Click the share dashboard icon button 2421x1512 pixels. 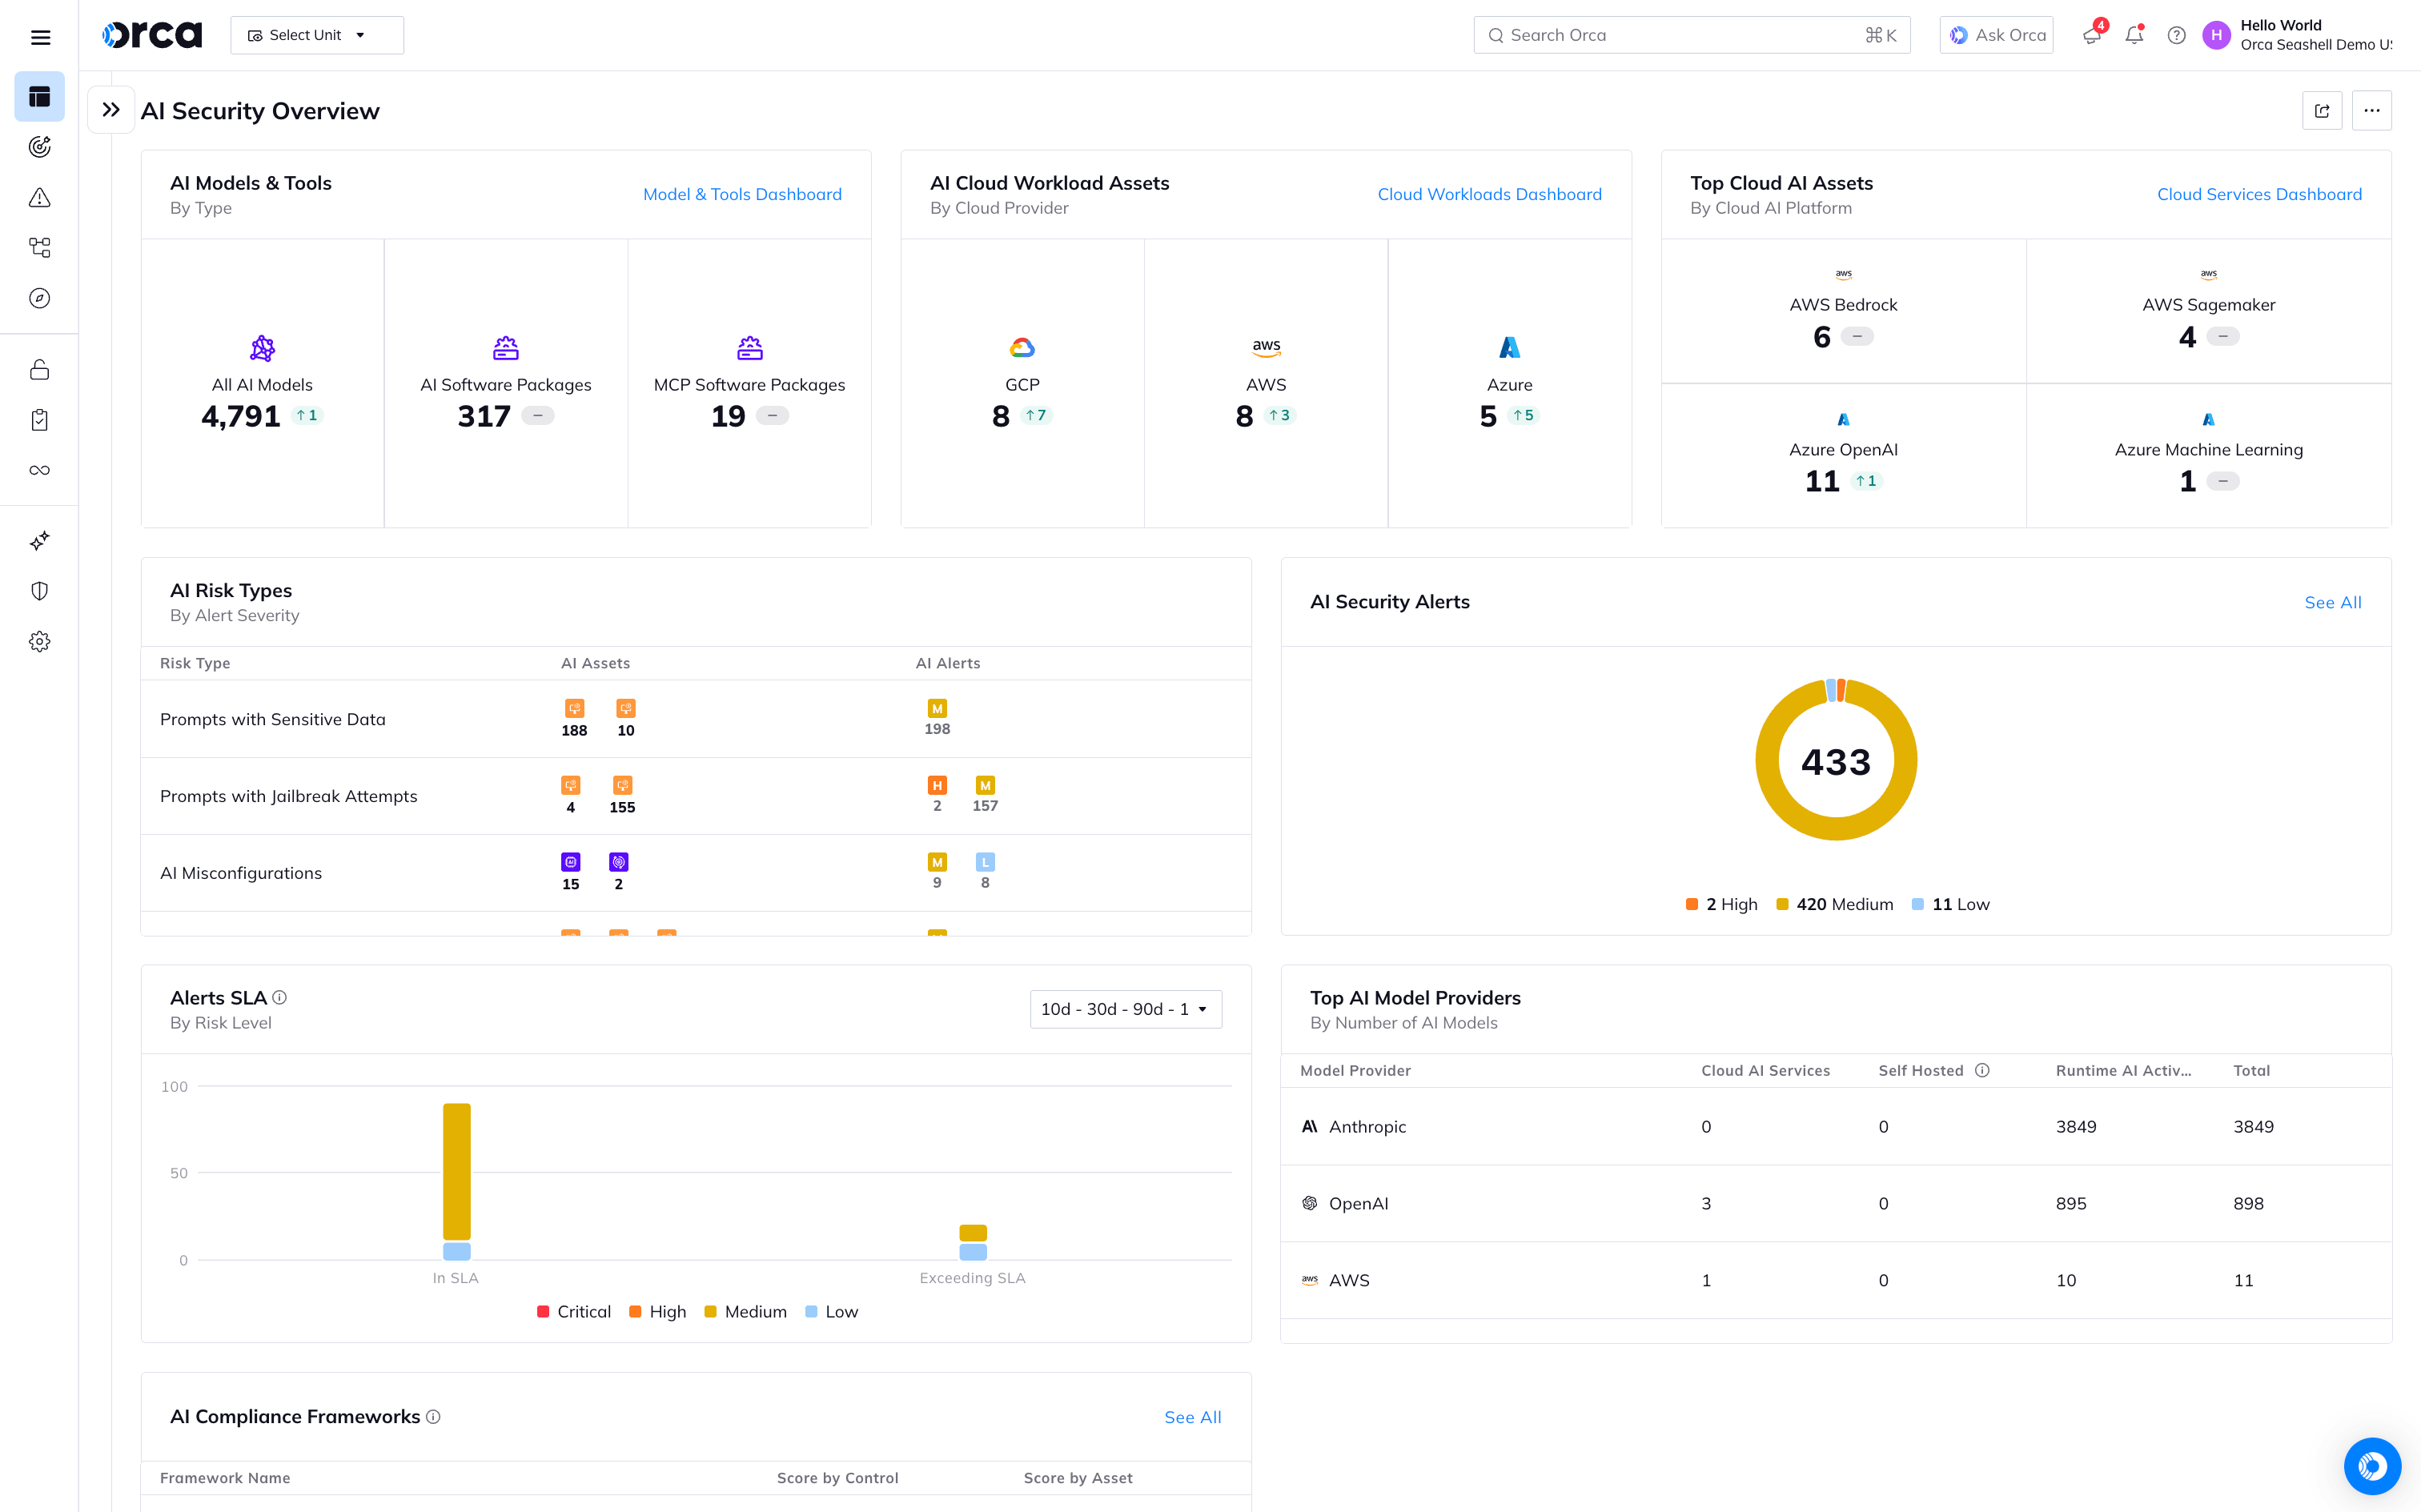(x=2321, y=111)
